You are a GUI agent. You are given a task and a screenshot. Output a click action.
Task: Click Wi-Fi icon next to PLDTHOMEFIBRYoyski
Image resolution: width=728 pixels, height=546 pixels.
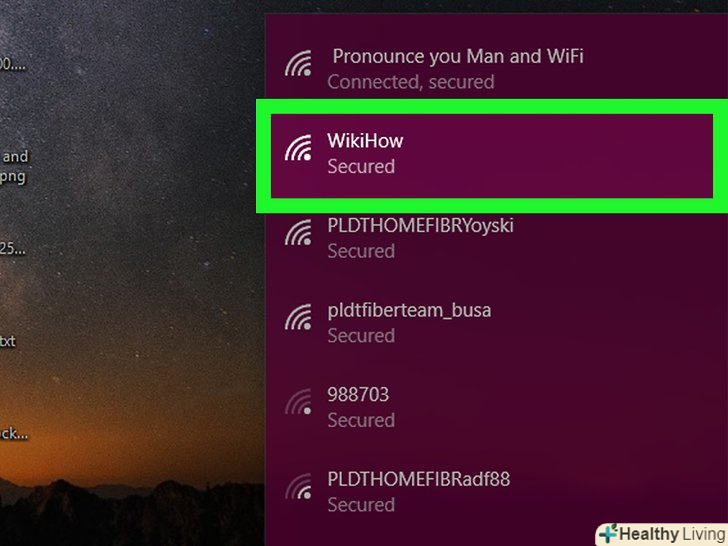click(298, 233)
